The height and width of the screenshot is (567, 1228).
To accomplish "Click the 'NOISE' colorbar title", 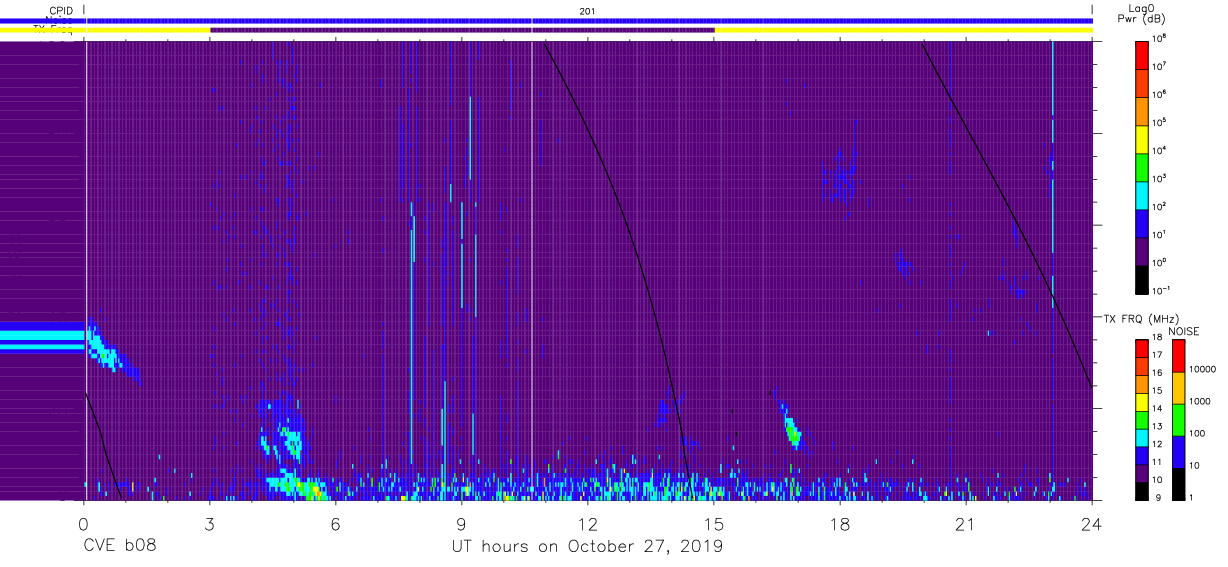I will (x=1183, y=331).
